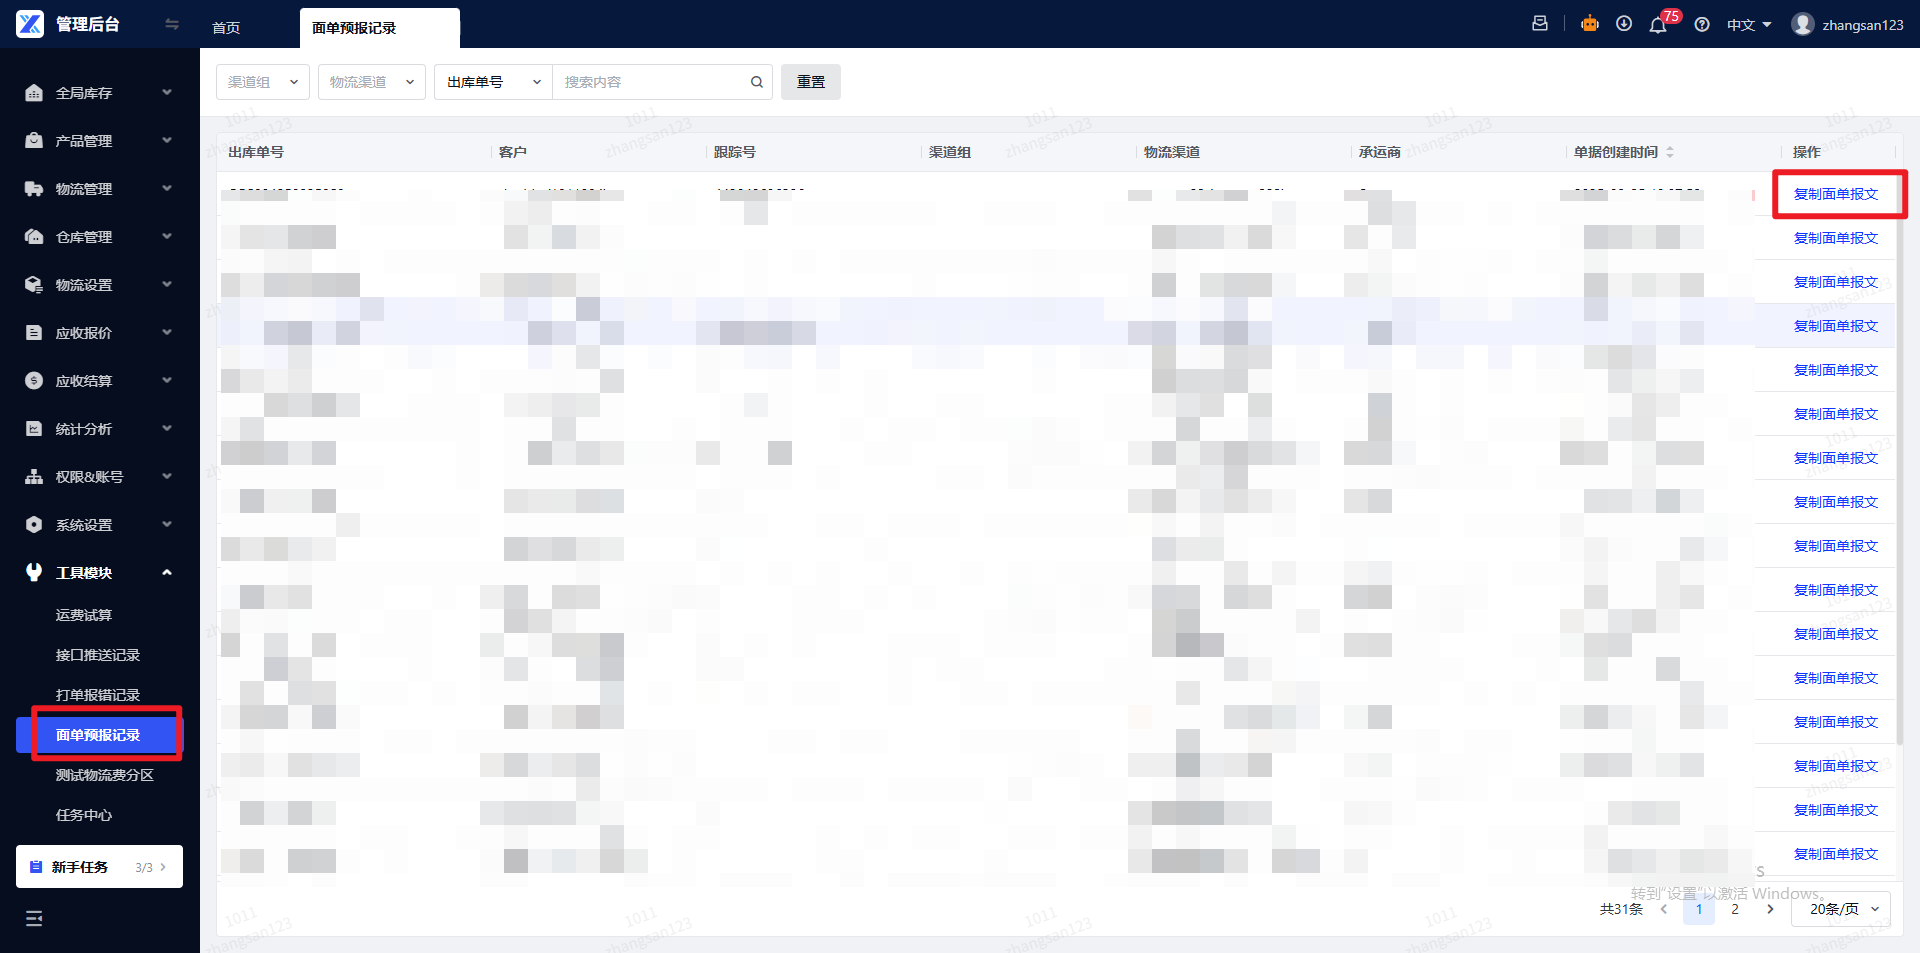
Task: Open 面单预报记录 in sidebar
Action: coord(100,735)
